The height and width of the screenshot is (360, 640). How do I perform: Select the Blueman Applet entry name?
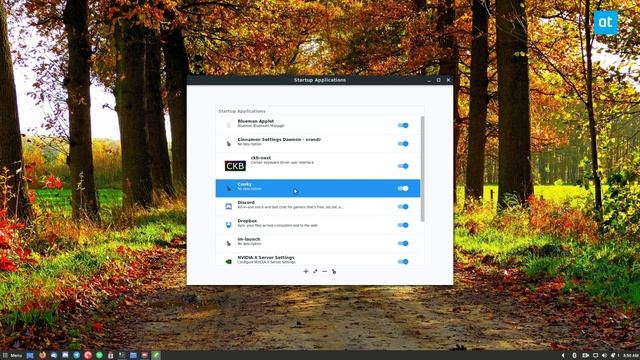click(256, 121)
